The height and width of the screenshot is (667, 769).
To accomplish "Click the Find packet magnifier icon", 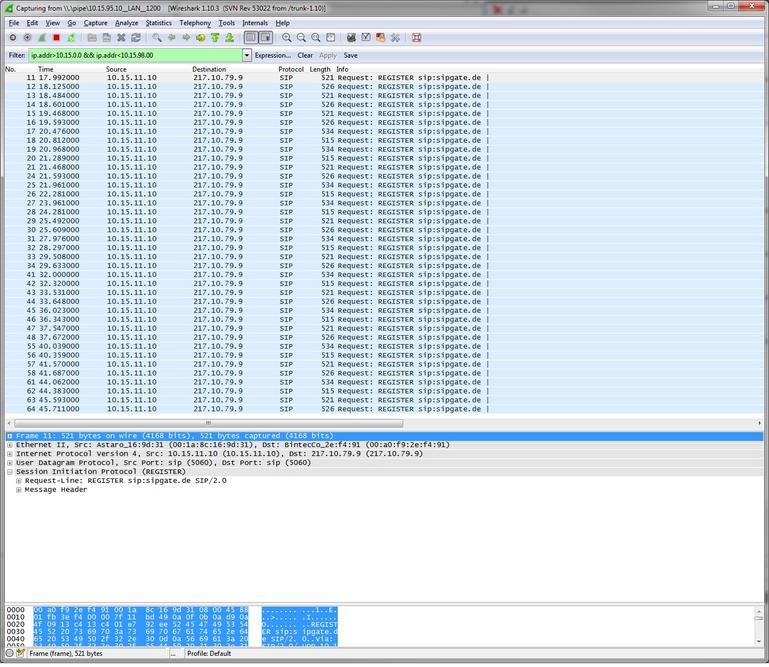I will pyautogui.click(x=157, y=38).
